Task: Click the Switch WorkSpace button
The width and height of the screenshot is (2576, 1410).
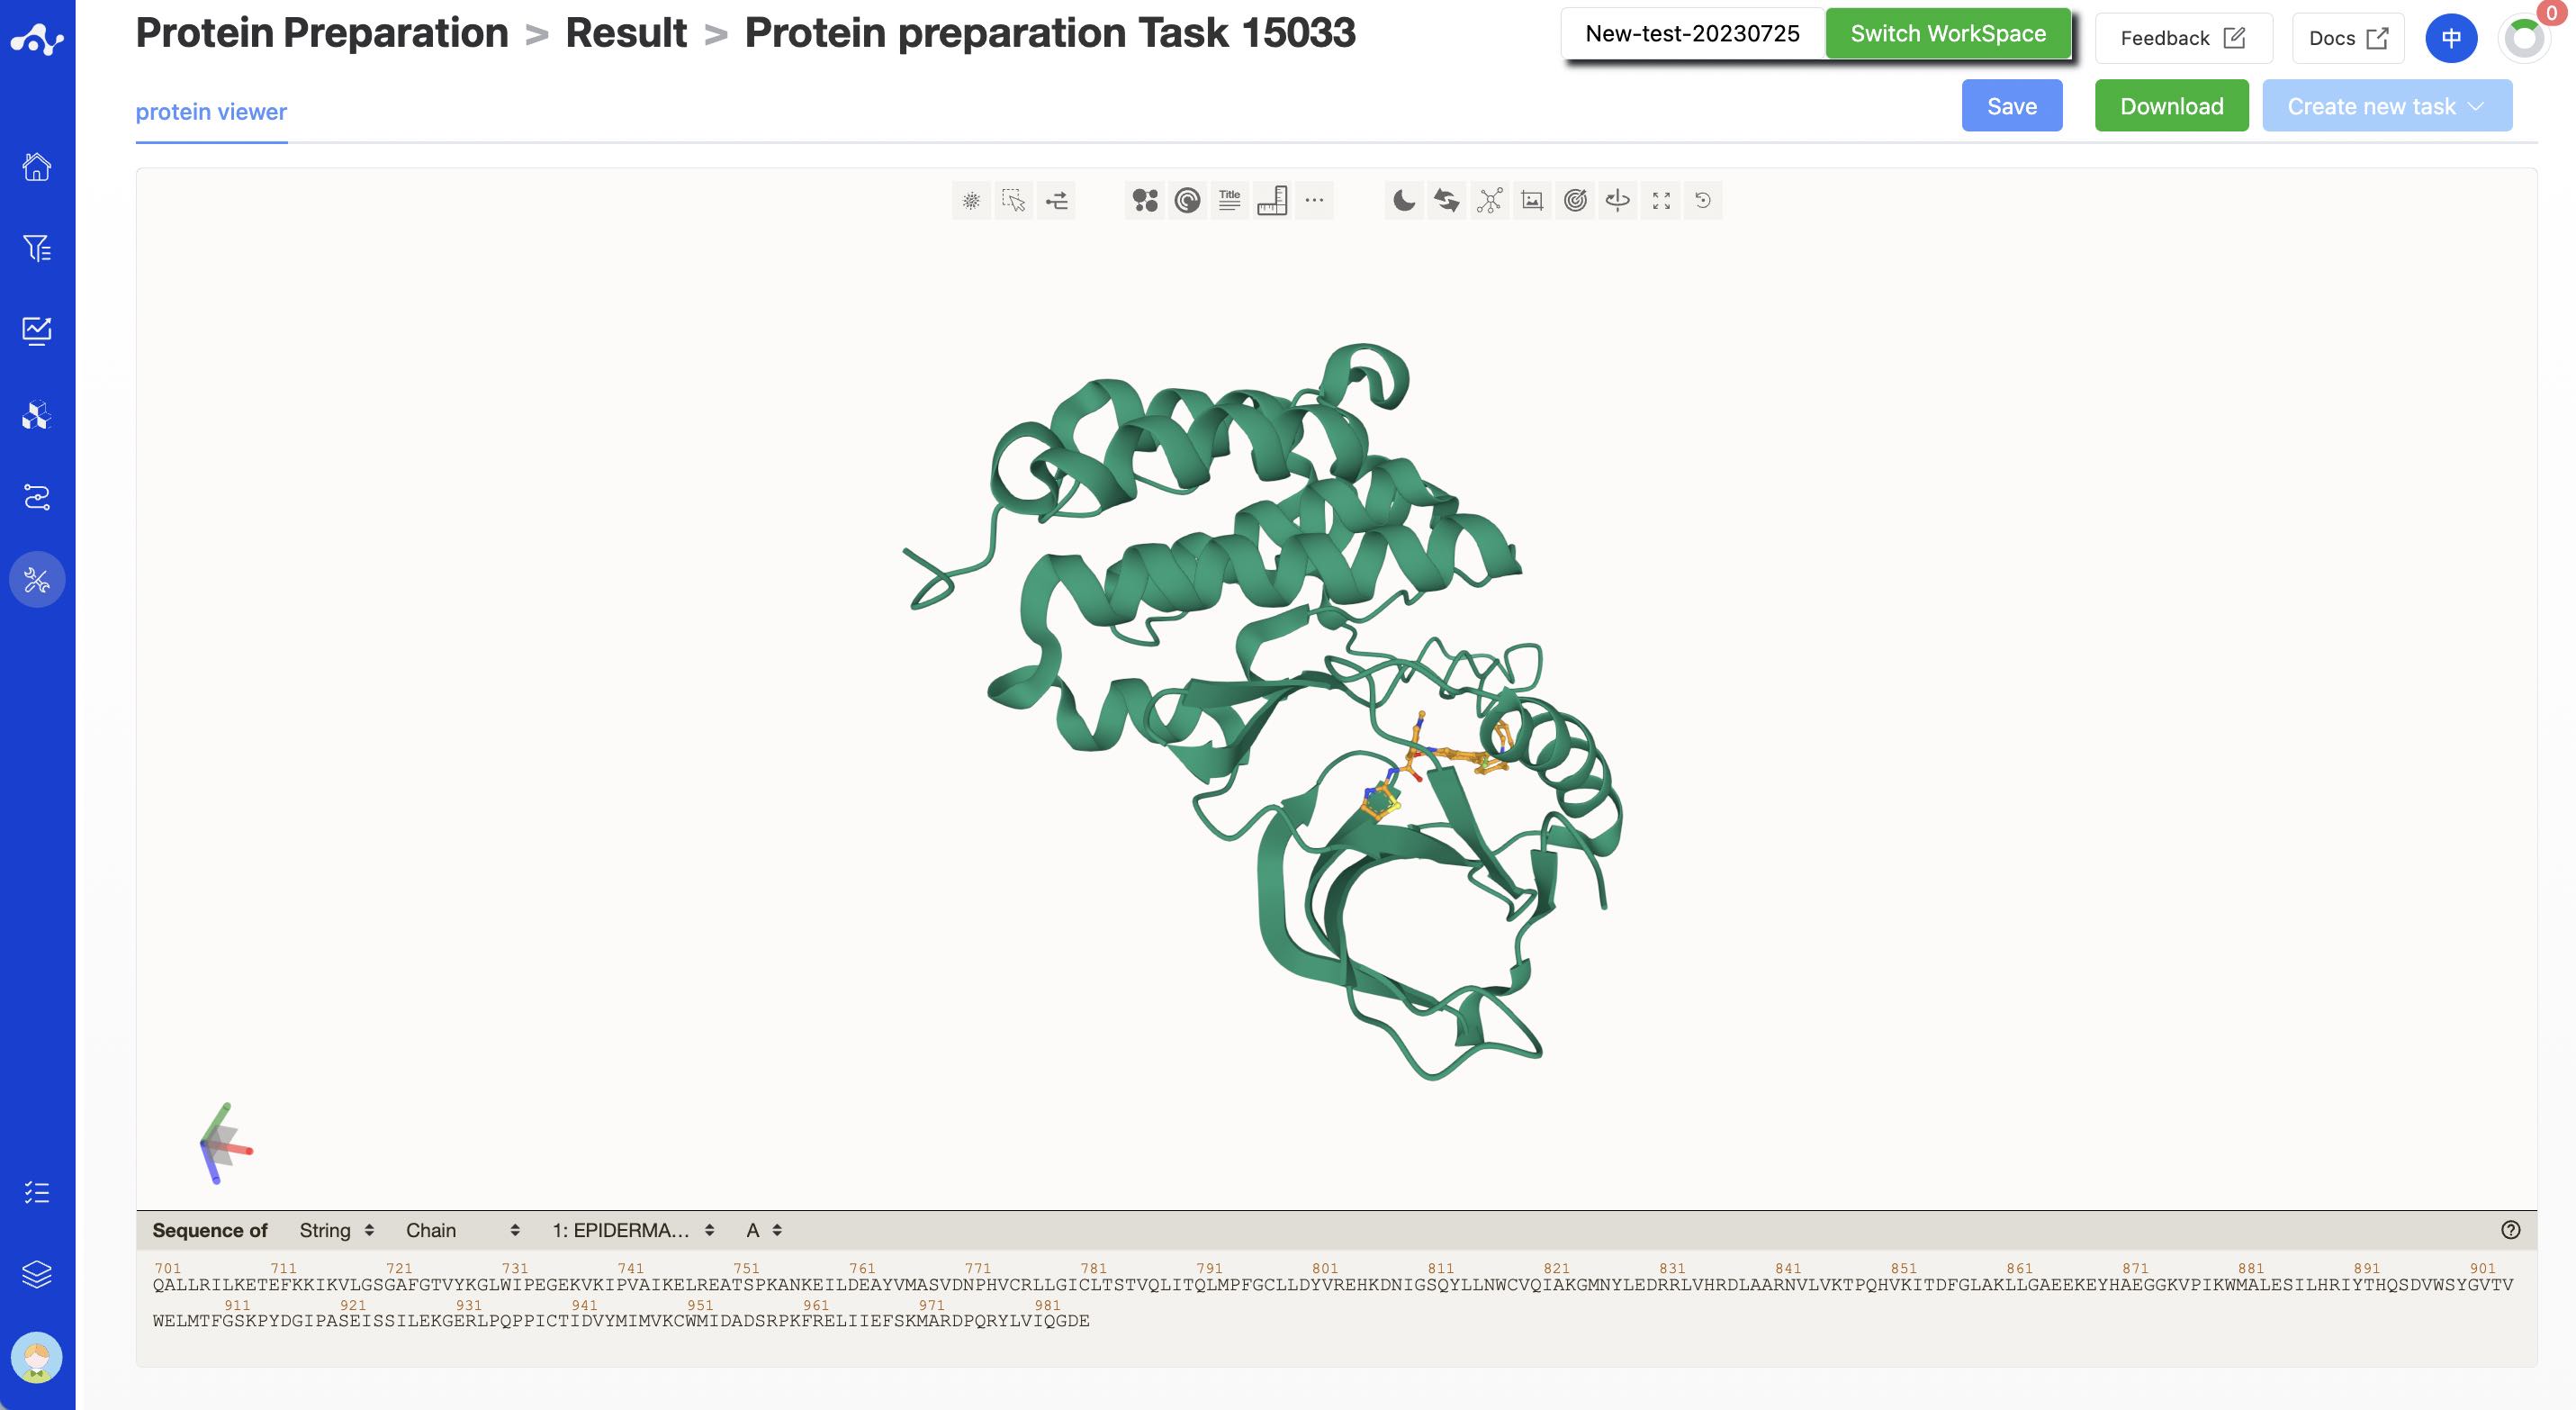Action: 1947,34
